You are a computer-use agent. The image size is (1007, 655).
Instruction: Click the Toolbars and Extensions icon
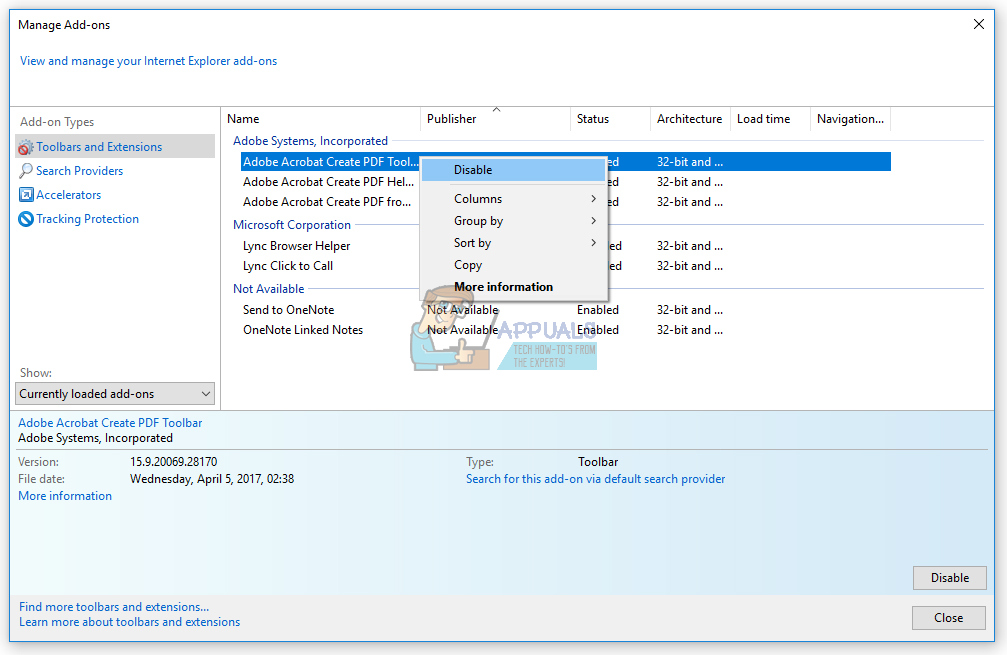[26, 147]
